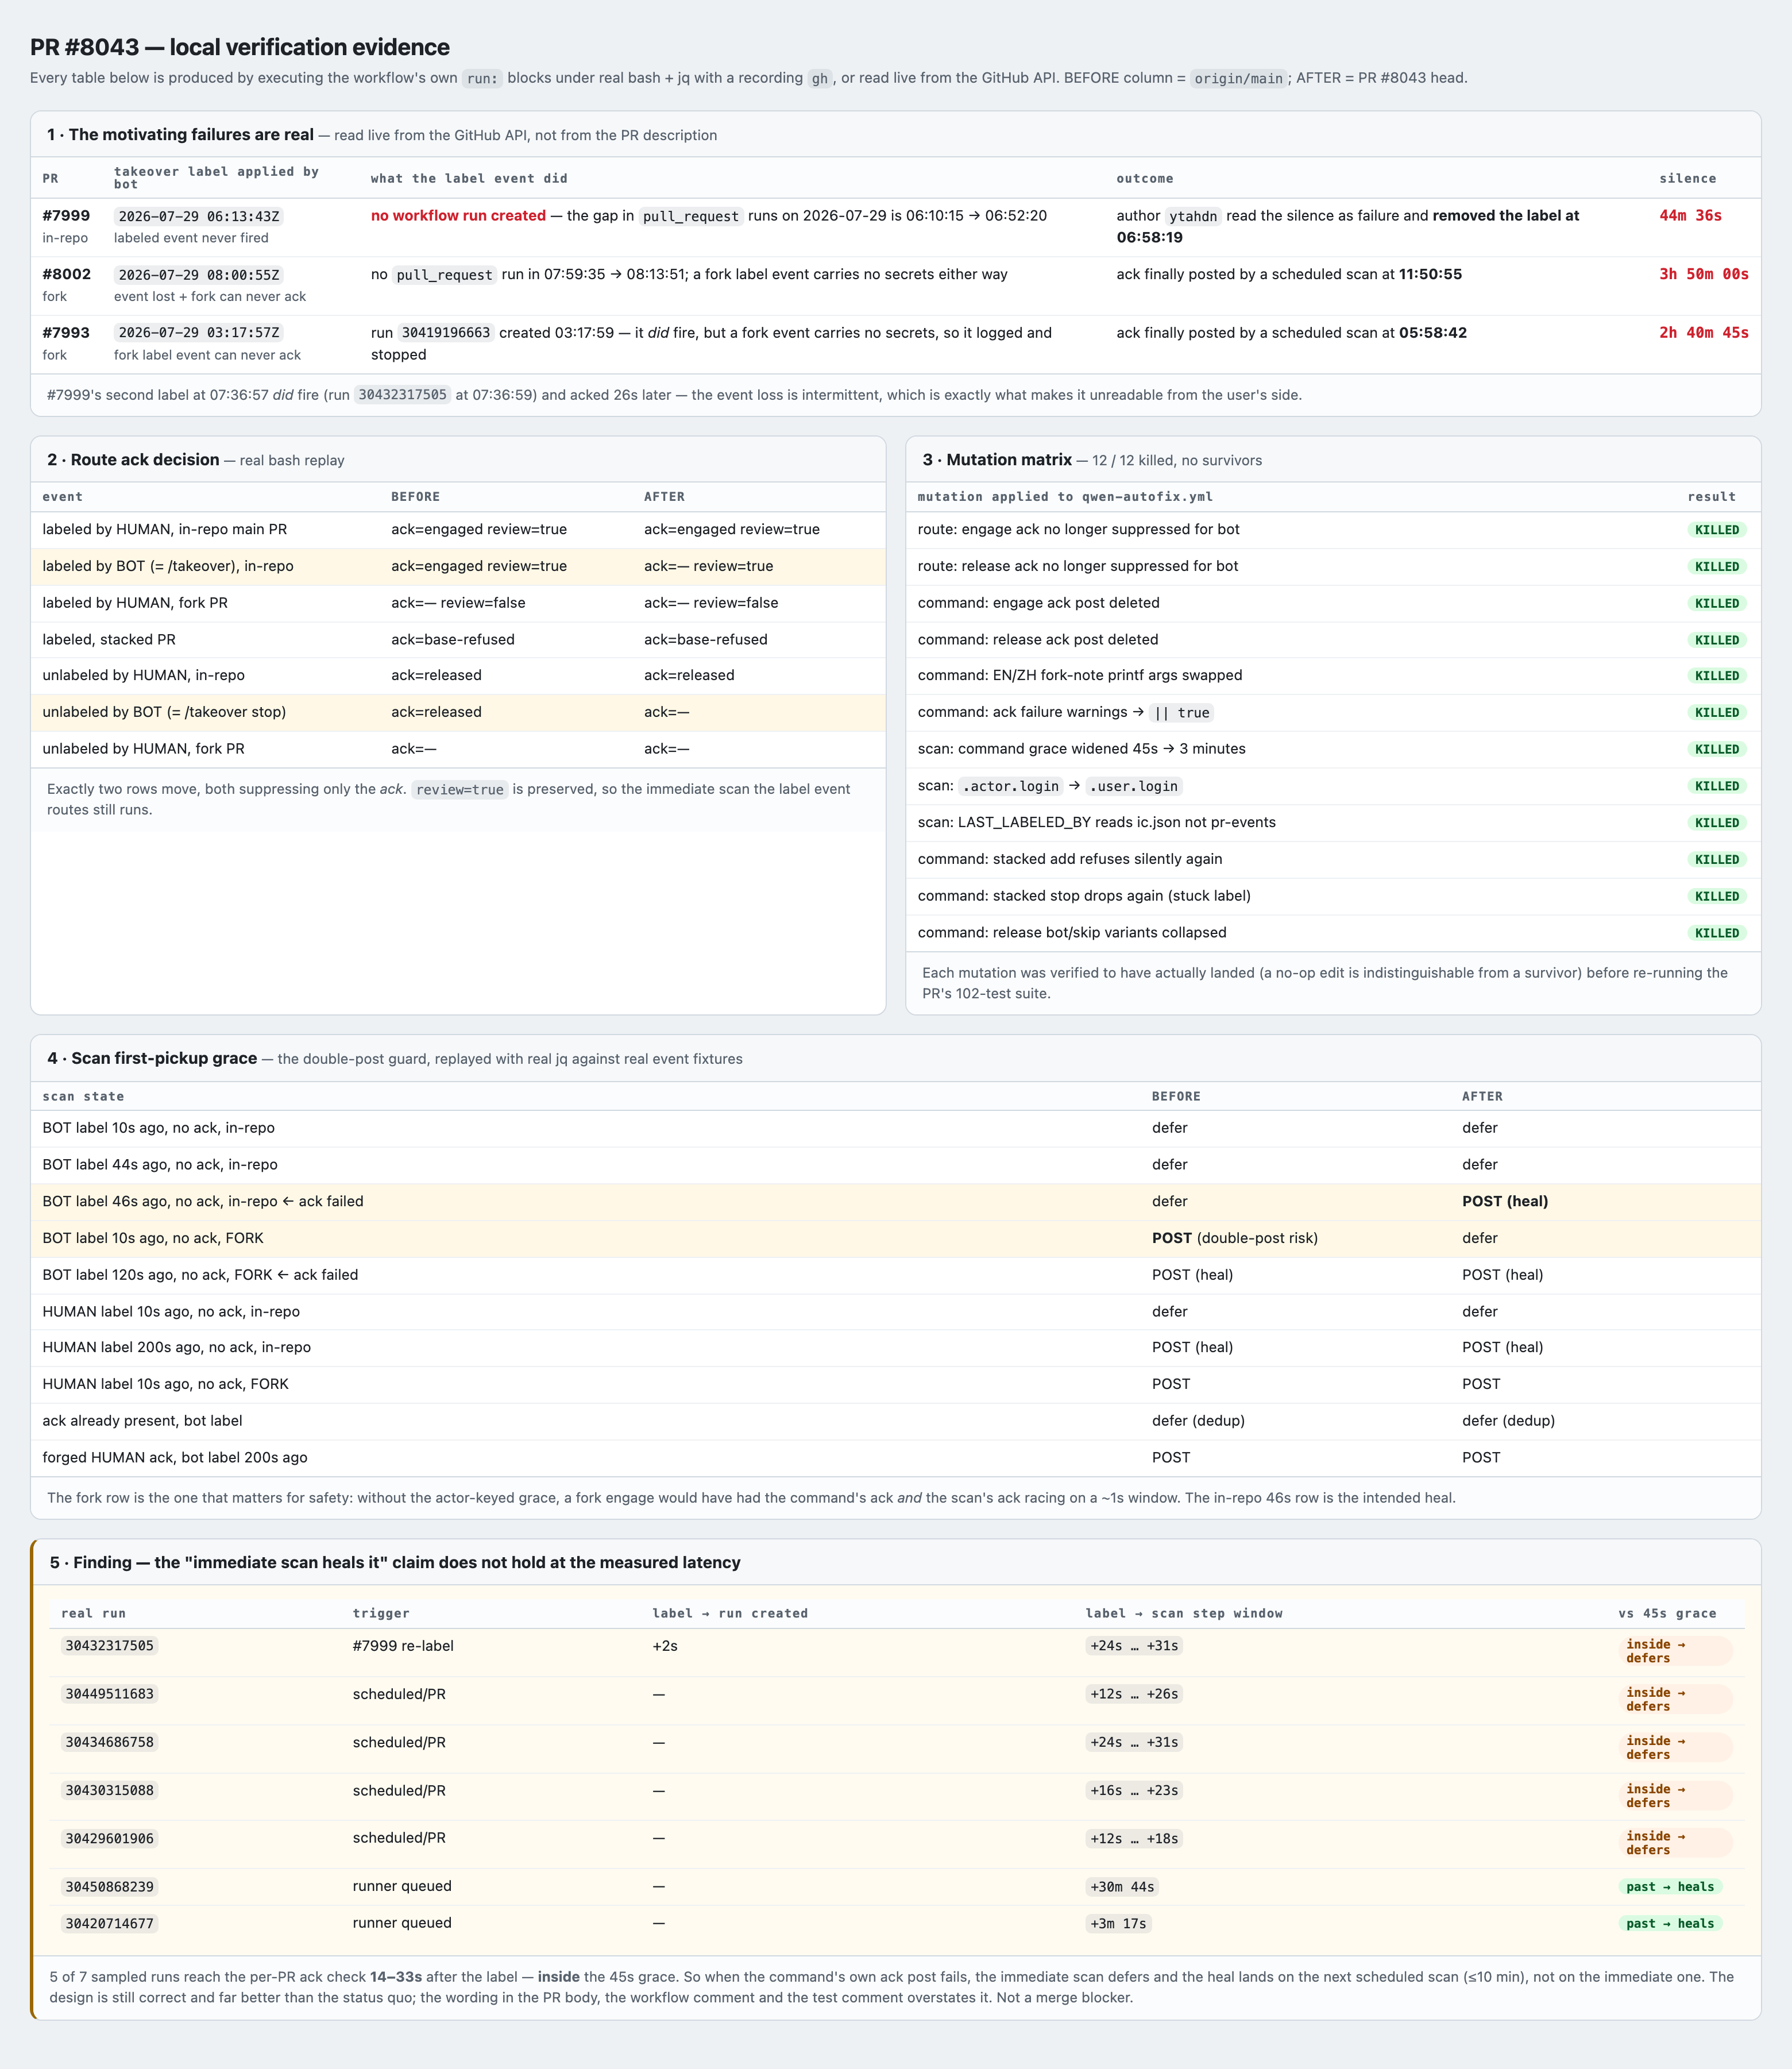Select run ID '30429601906'

tap(110, 1838)
